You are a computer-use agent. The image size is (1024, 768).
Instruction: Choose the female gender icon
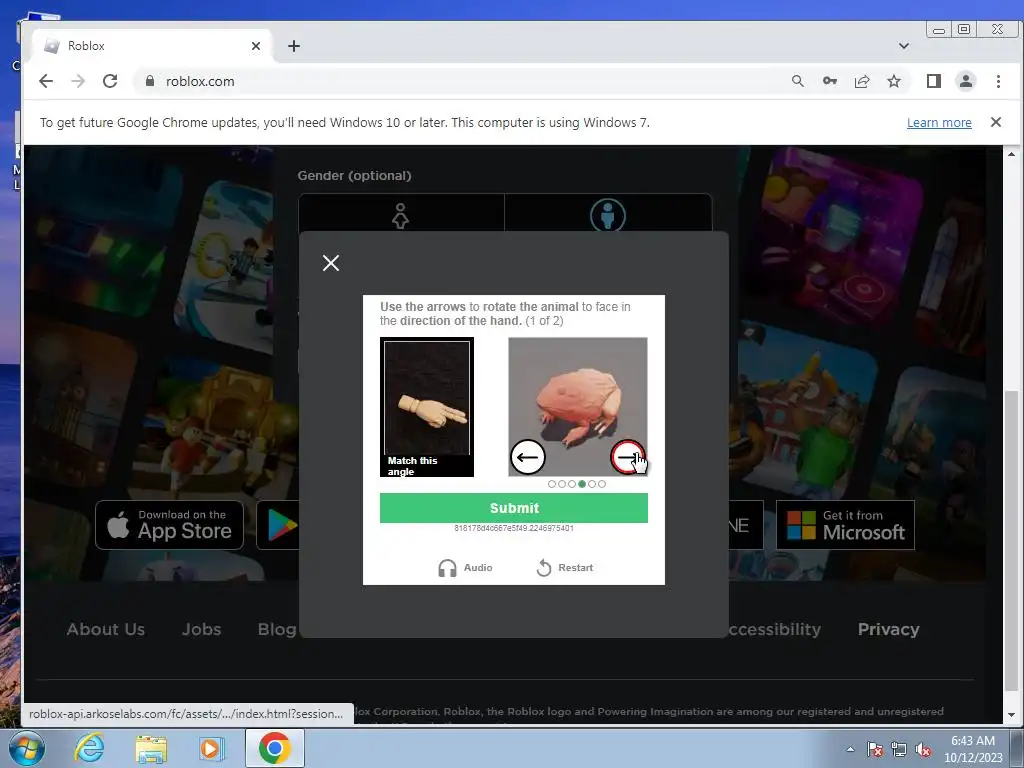400,216
